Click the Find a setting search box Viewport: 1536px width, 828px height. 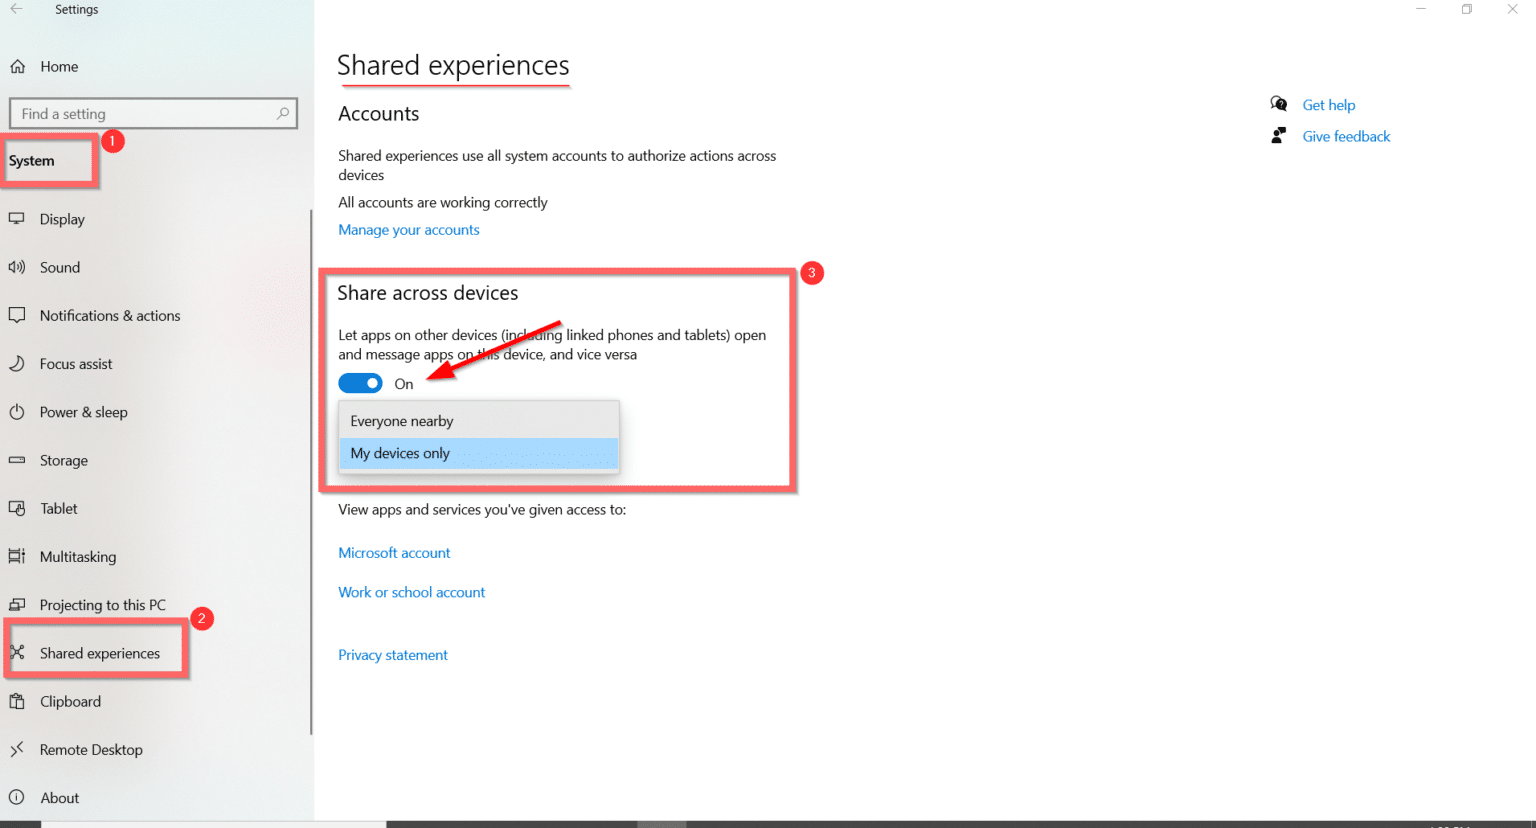coord(153,113)
